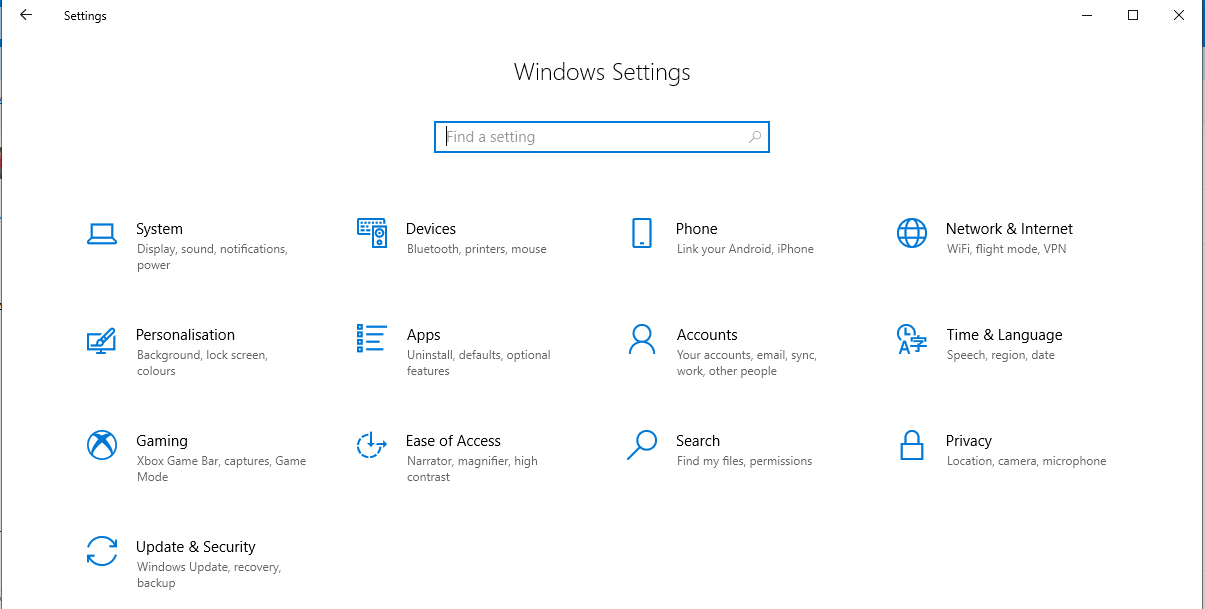Click 'Xbox Game Bar, captures, Game Mode' text
Screen dimensions: 1205x609
[221, 469]
